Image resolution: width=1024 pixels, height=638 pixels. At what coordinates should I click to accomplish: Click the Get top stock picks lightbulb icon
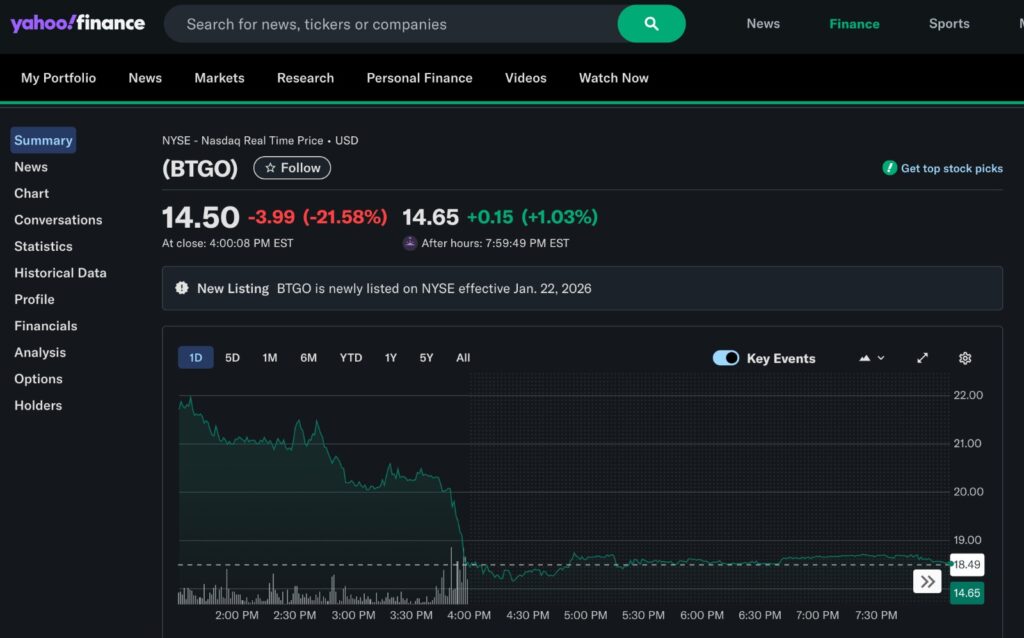[x=888, y=168]
